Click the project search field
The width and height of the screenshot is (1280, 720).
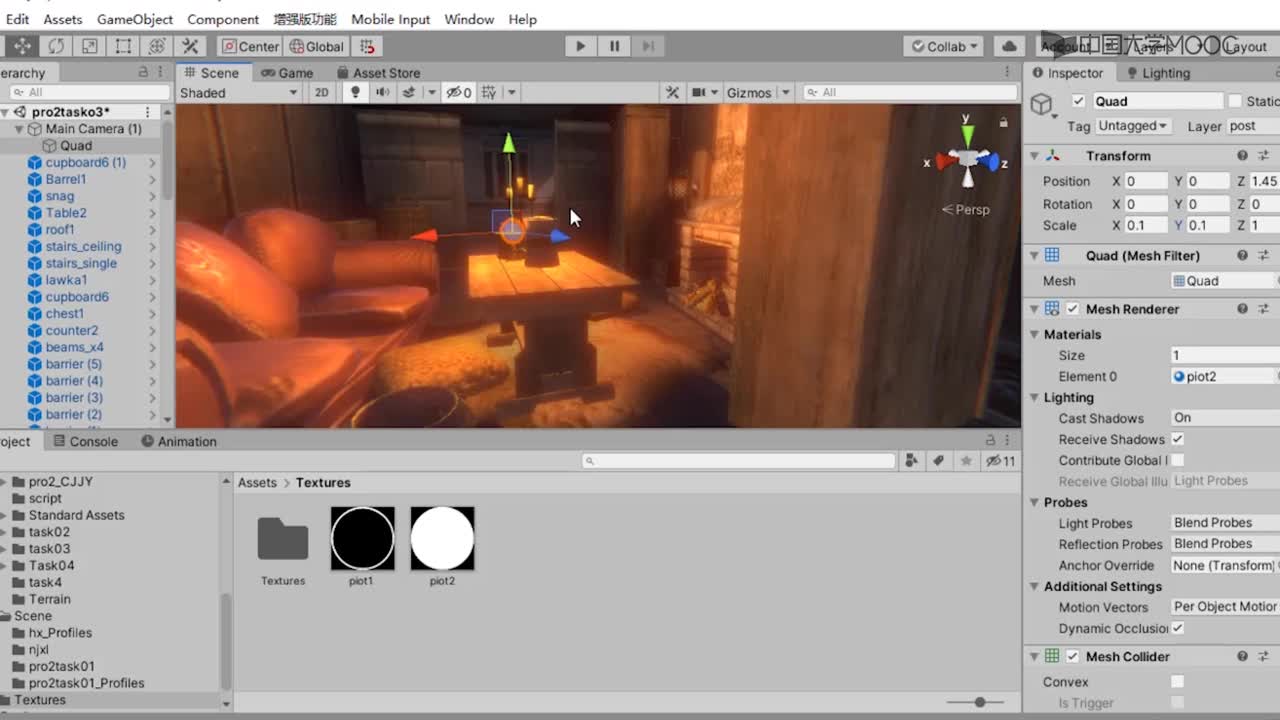click(x=739, y=461)
